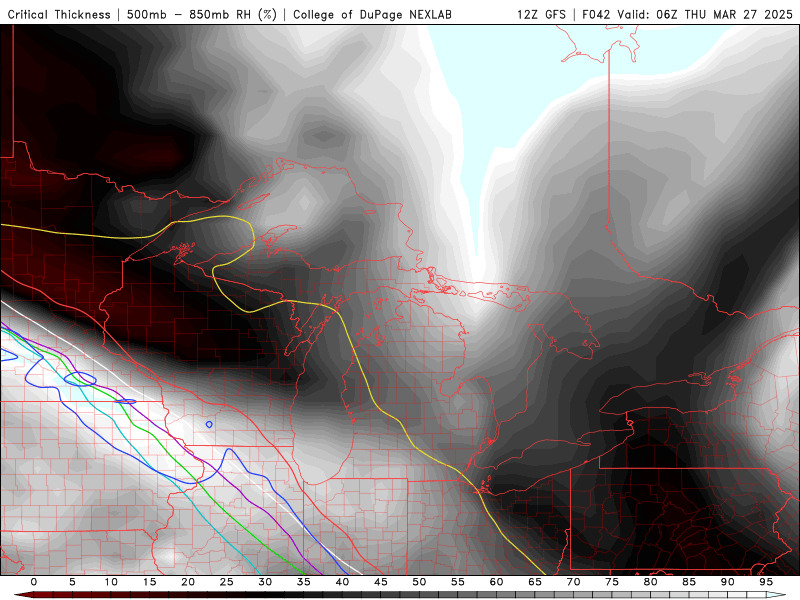Select legend label "85"
Image resolution: width=800 pixels, height=600 pixels.
[x=689, y=582]
